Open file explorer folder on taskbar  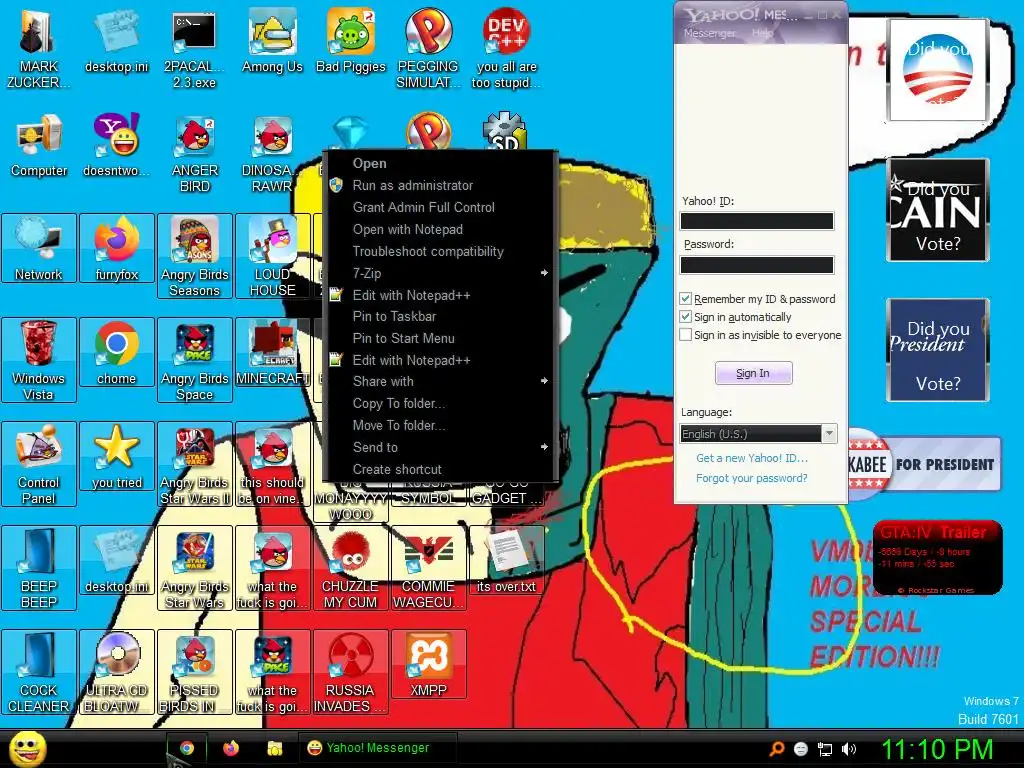[275, 748]
